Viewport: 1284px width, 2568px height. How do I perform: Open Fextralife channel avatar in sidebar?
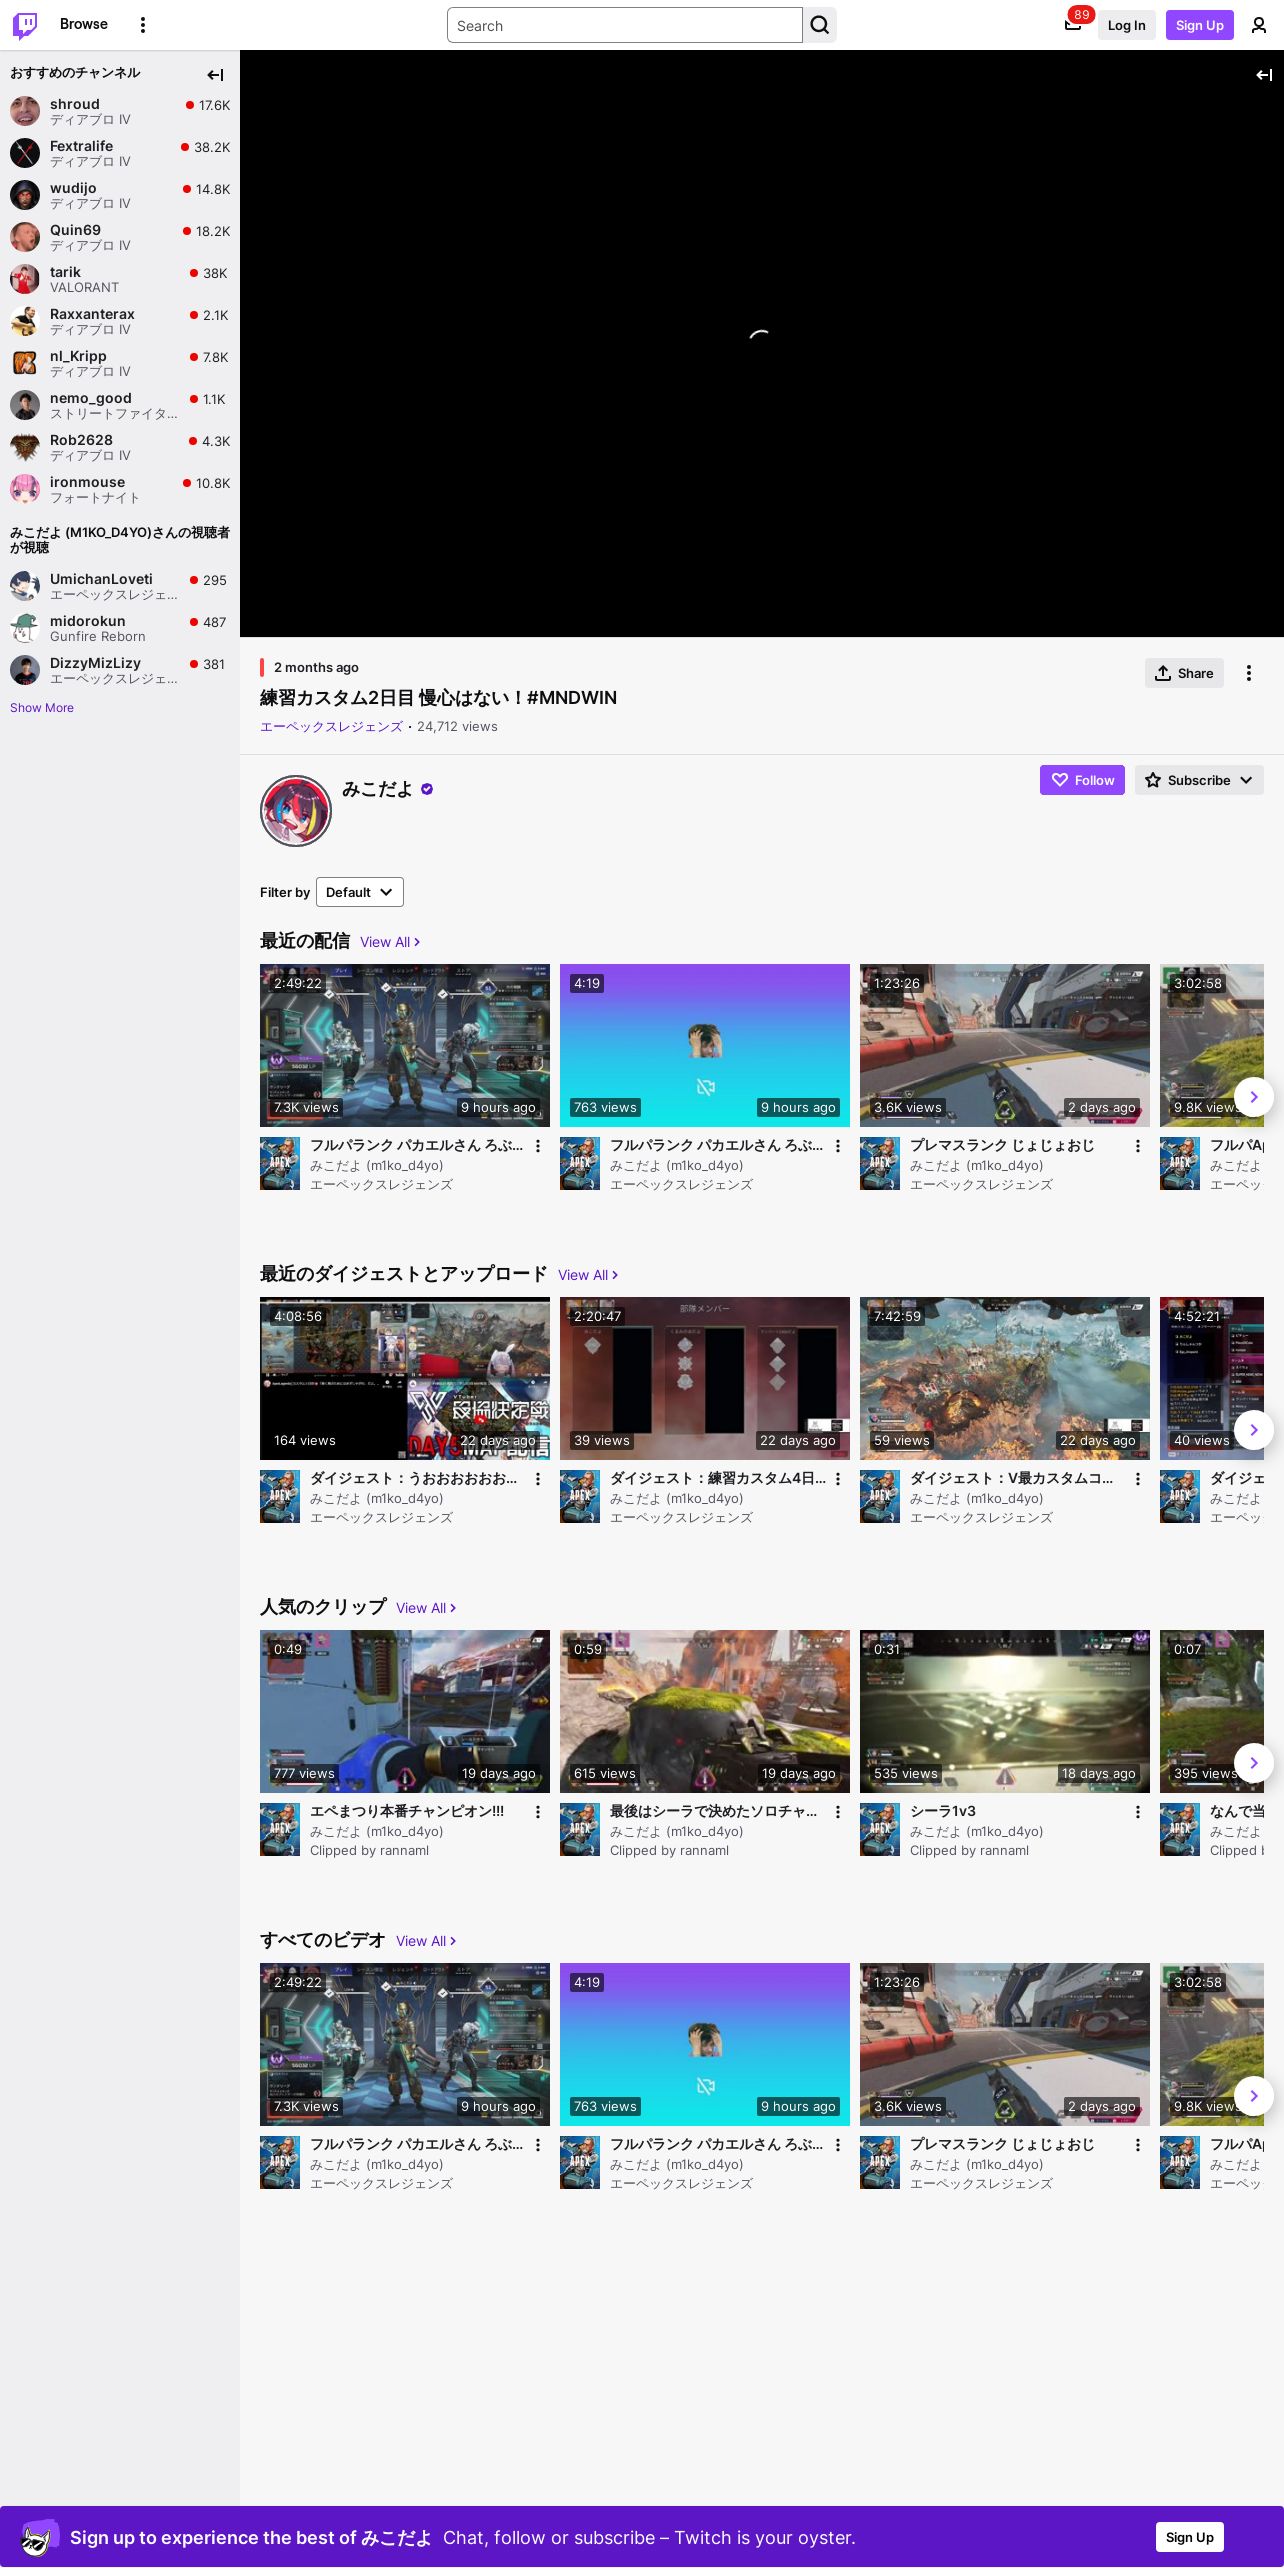(25, 153)
